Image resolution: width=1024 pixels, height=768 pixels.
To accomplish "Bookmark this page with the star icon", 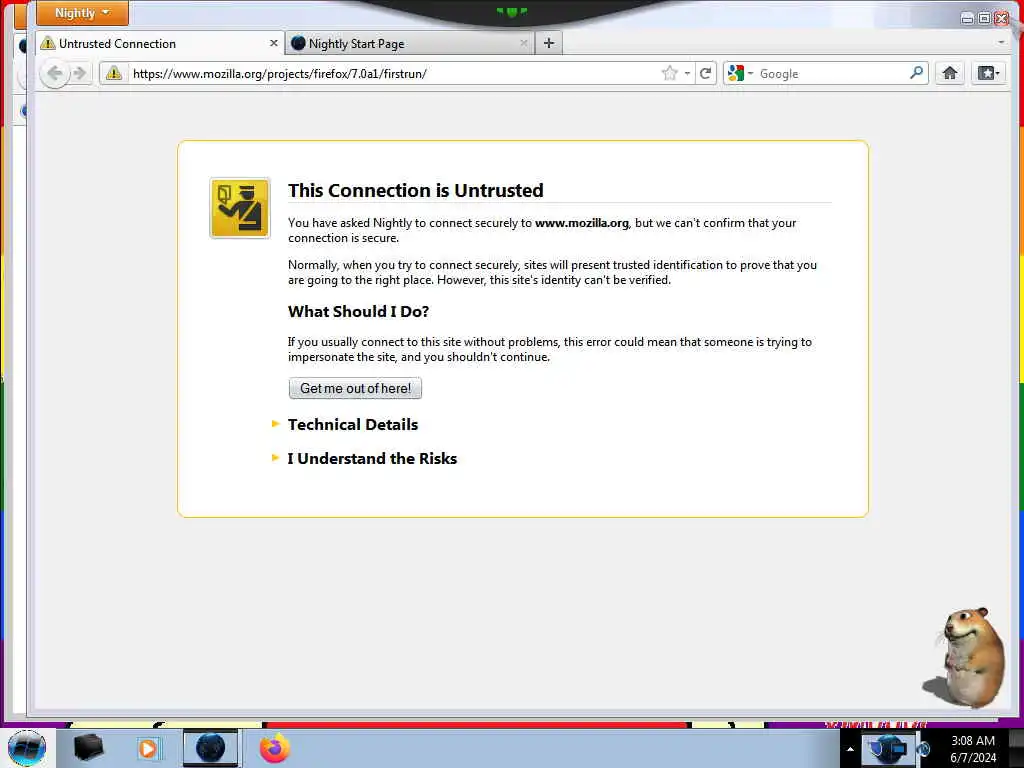I will [669, 73].
